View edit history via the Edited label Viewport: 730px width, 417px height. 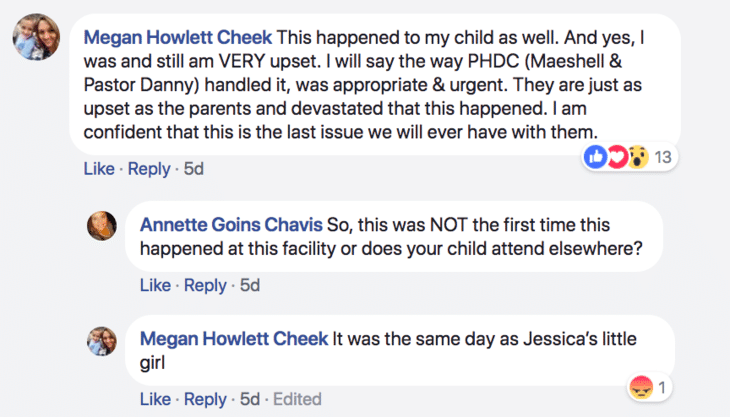click(x=297, y=399)
